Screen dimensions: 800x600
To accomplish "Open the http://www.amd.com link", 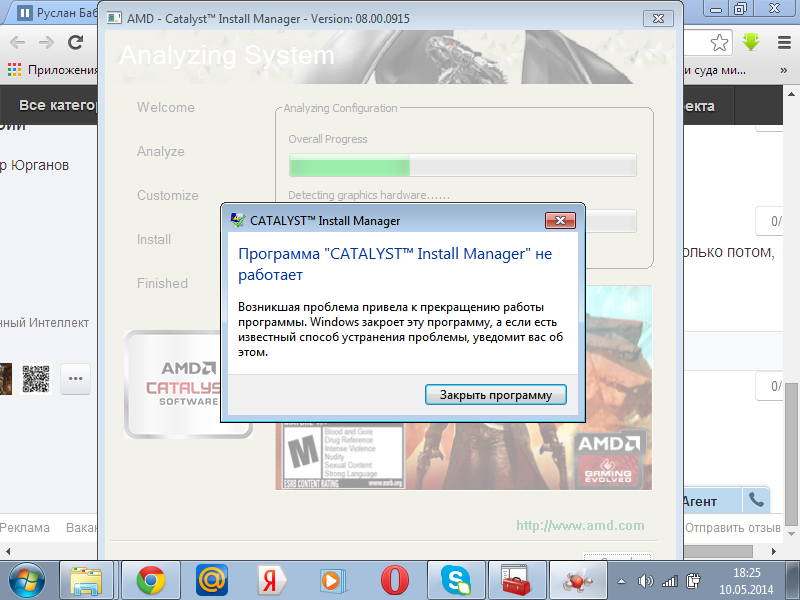I will [x=580, y=526].
